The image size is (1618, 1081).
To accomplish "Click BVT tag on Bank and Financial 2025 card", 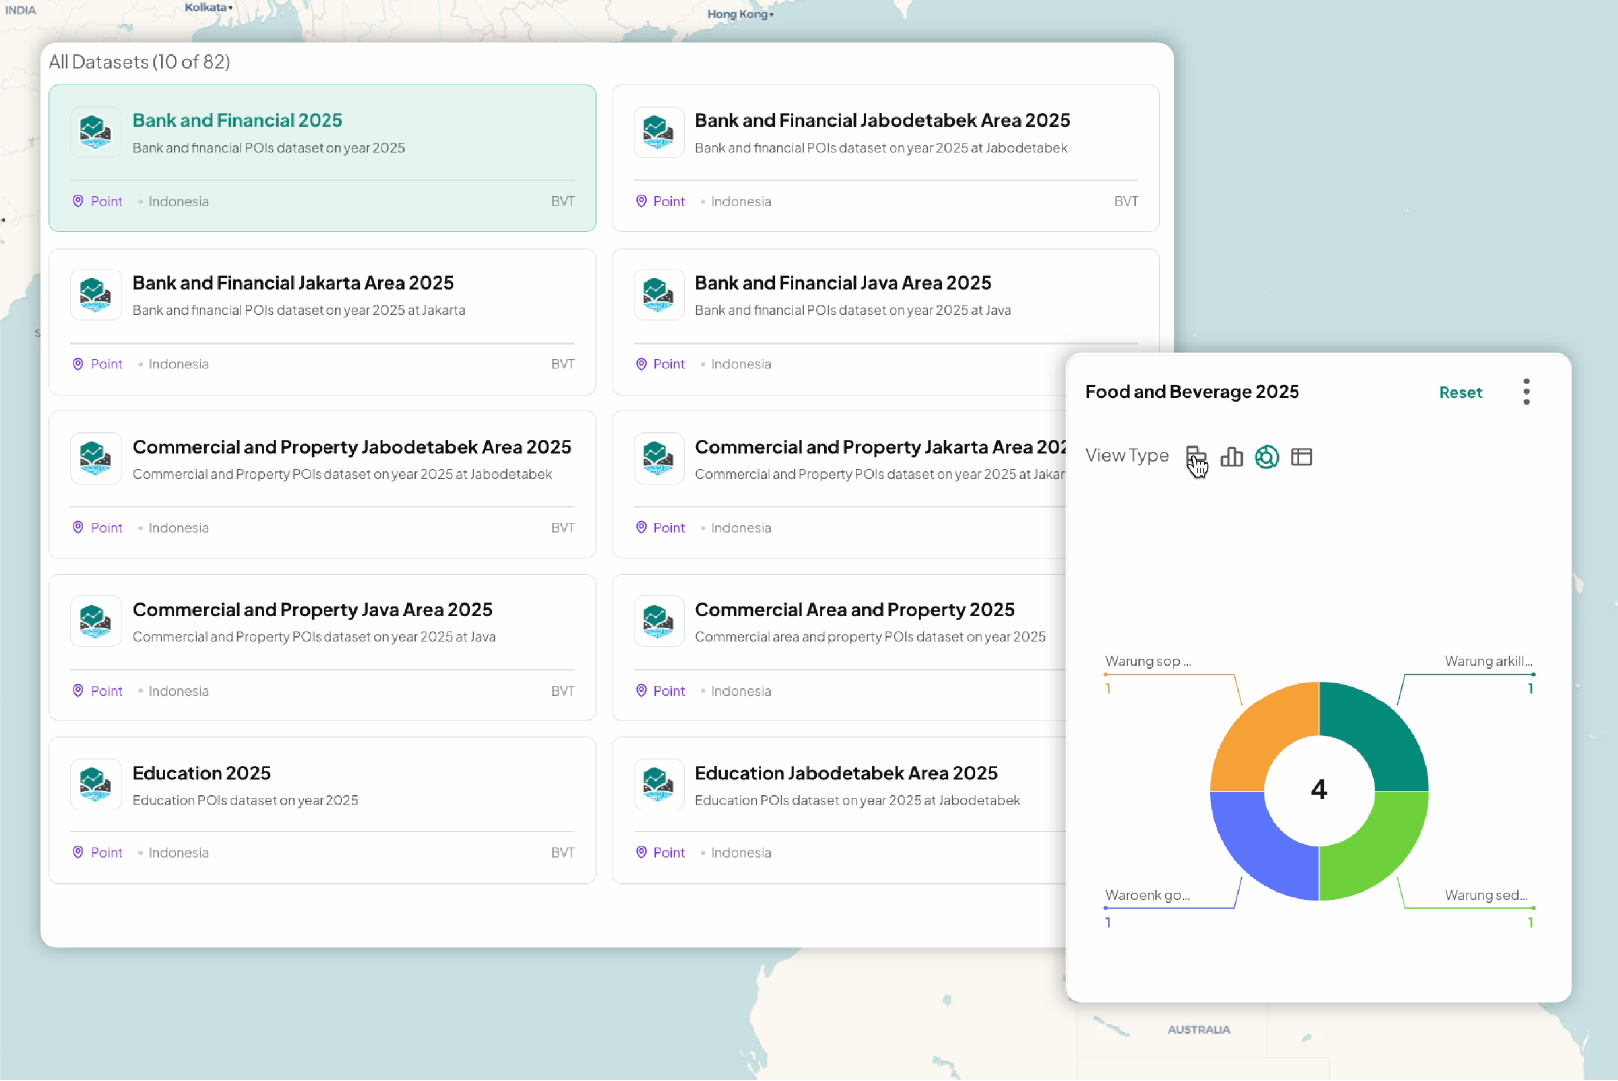I will pyautogui.click(x=563, y=202).
